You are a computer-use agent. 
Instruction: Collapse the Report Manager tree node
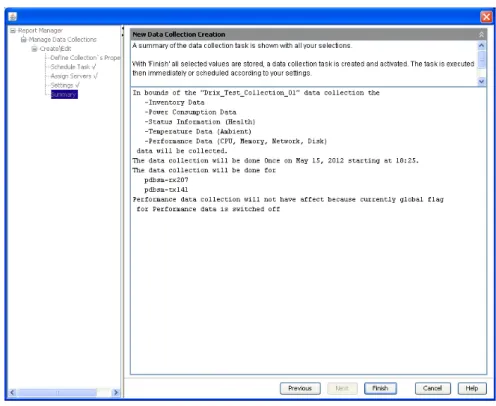(13, 31)
